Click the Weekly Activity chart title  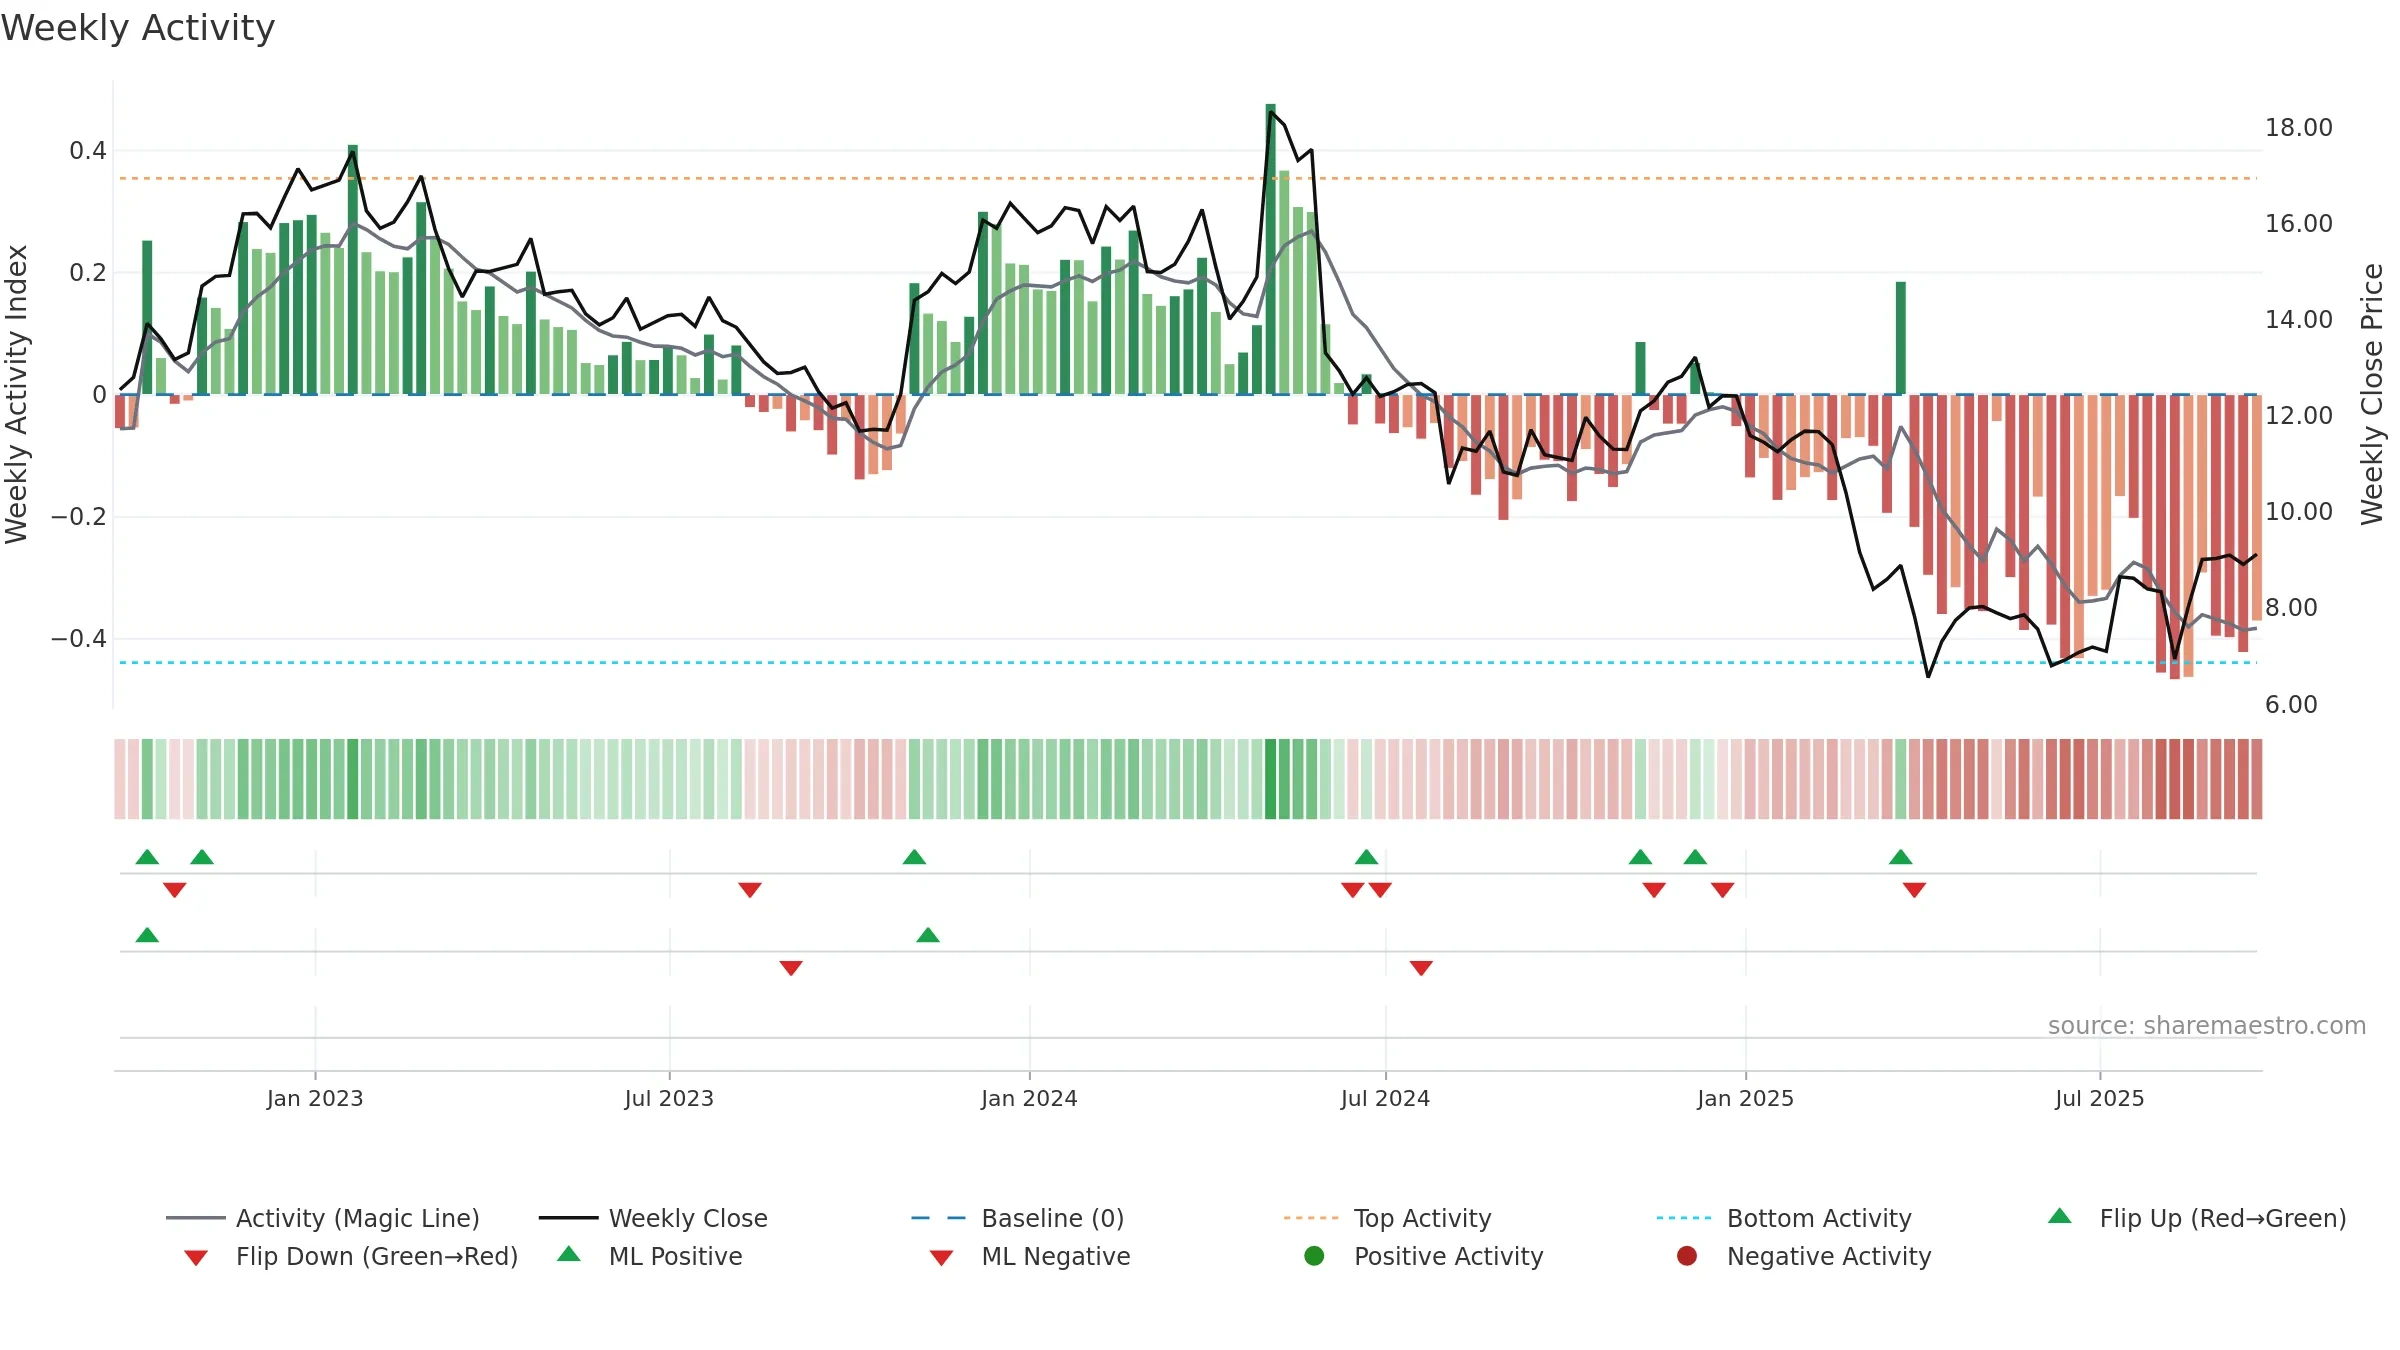[x=138, y=28]
